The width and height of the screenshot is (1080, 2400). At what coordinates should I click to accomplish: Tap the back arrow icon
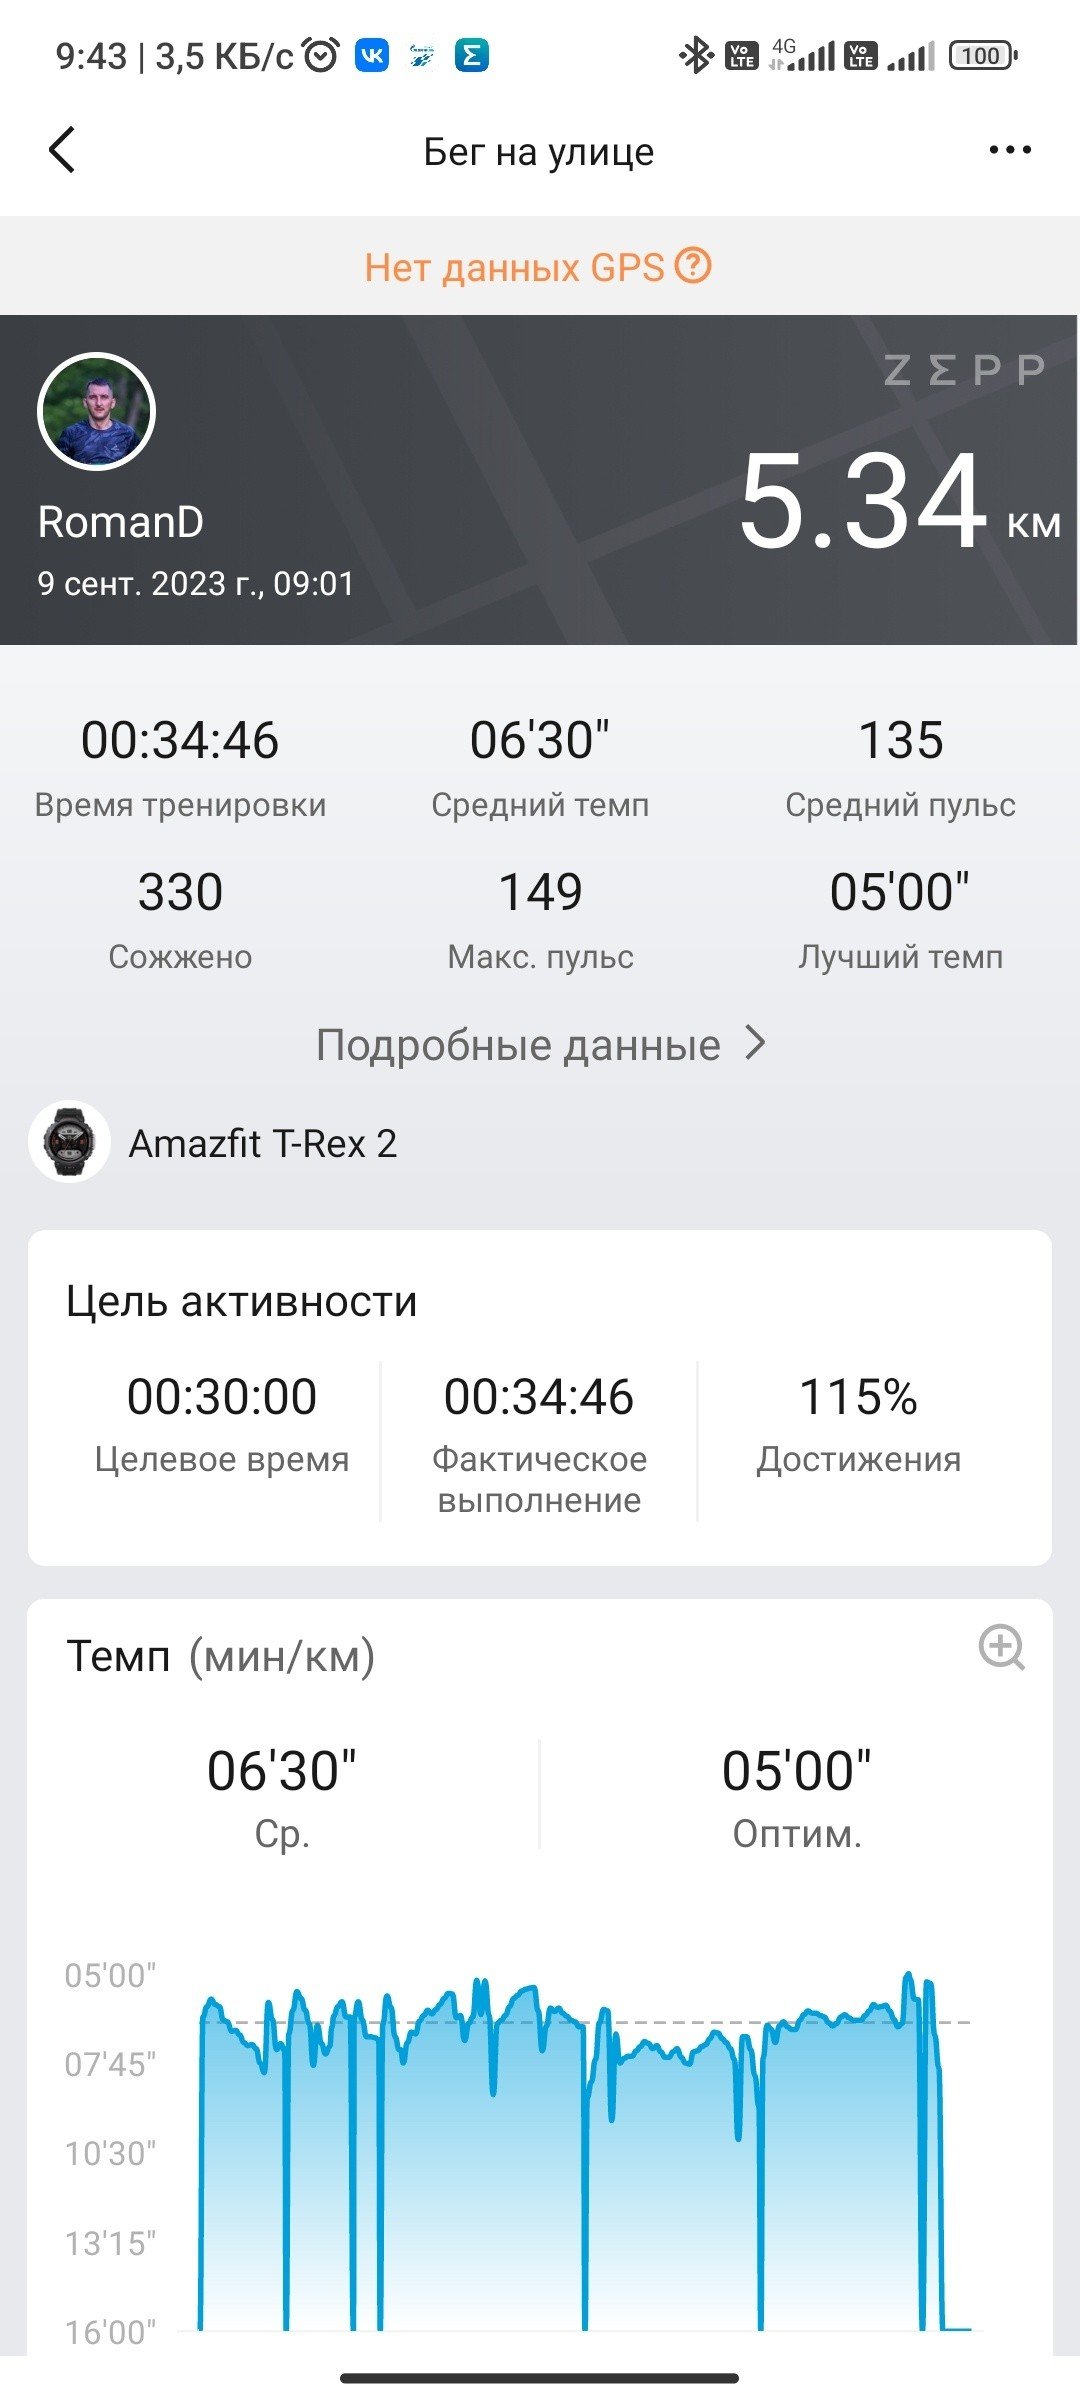click(62, 150)
